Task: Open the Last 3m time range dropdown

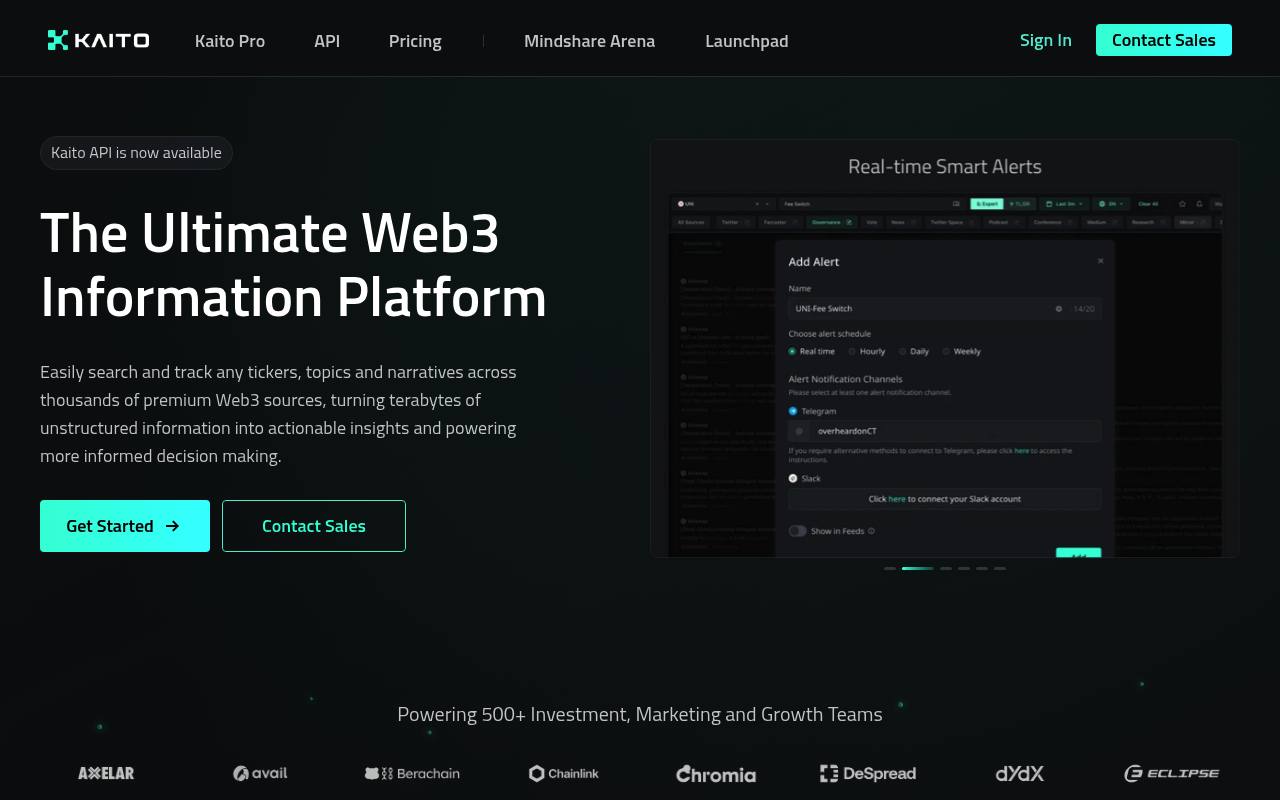Action: point(1062,204)
